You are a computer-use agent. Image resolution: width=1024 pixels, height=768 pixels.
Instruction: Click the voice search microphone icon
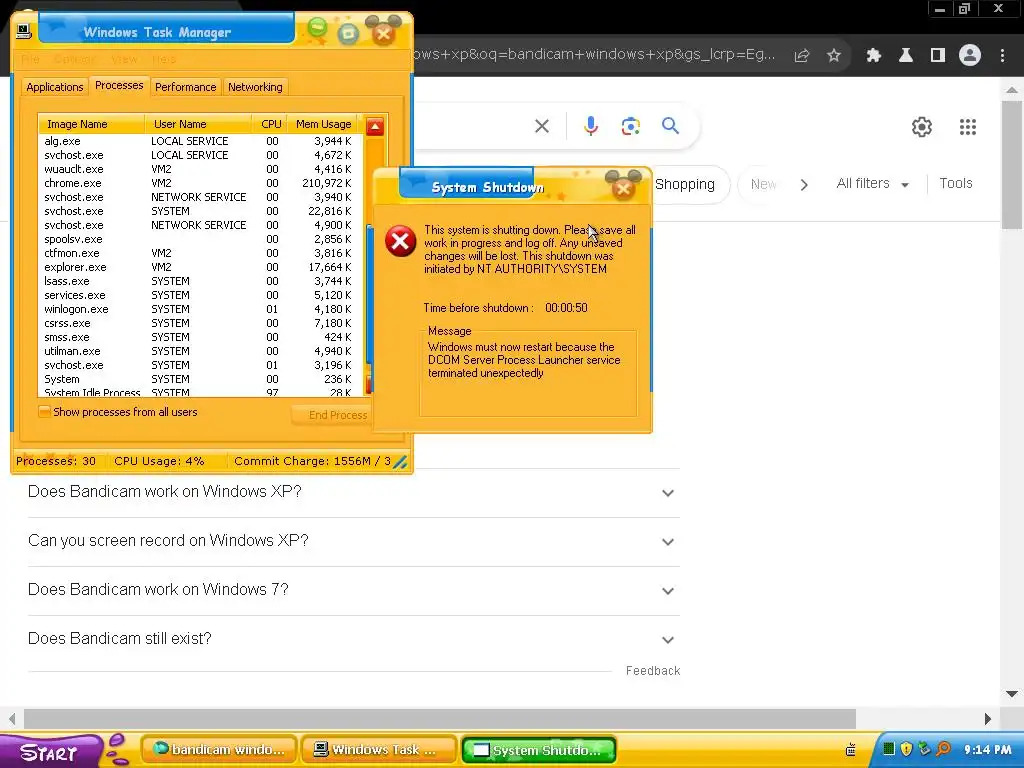(x=590, y=125)
